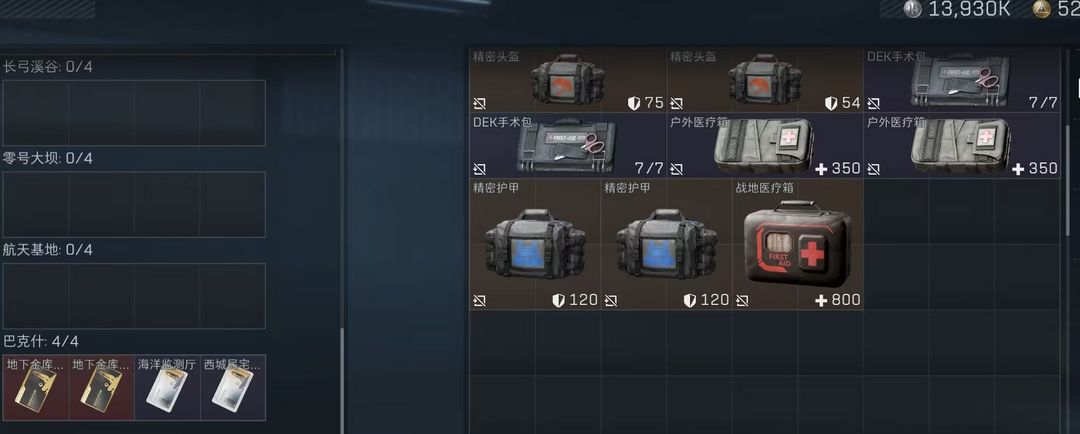Screen dimensions: 1080x434
Task: Select the first gold 地下金库 keycard
Action: [x=36, y=388]
